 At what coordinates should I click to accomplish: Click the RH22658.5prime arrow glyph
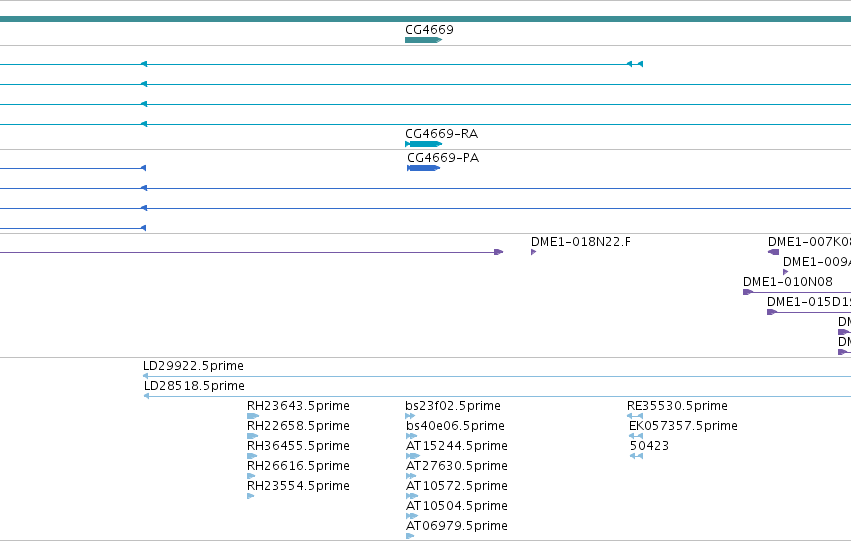point(252,436)
